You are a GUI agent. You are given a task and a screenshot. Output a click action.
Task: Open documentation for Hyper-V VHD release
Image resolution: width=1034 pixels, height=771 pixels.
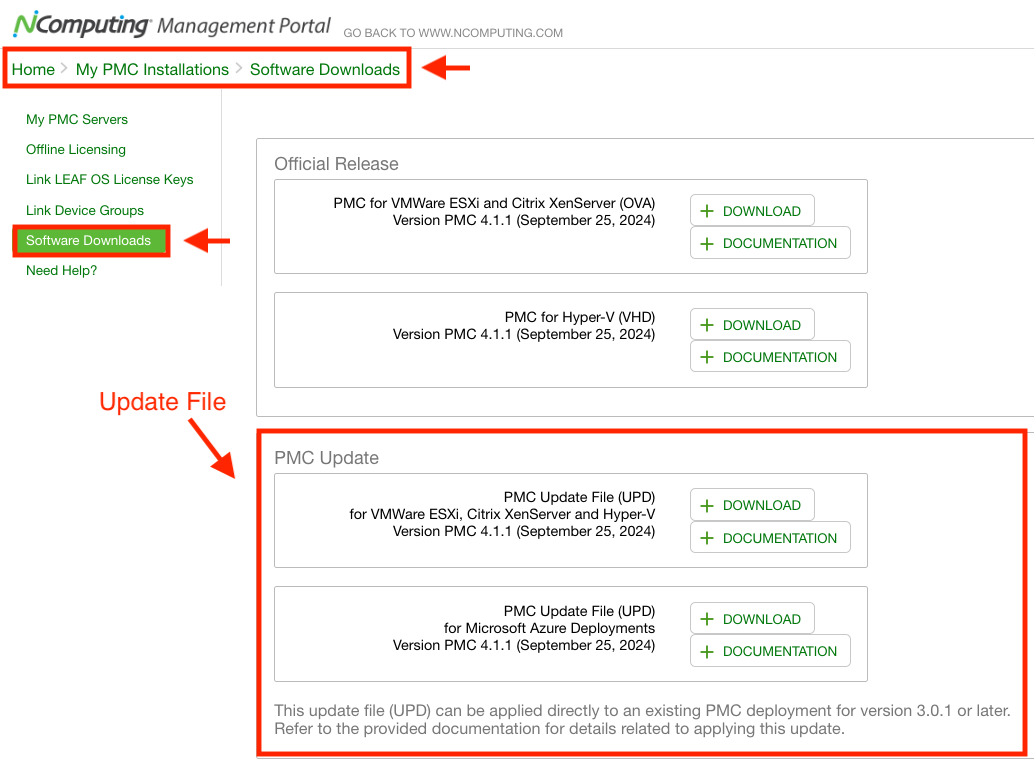coord(770,357)
